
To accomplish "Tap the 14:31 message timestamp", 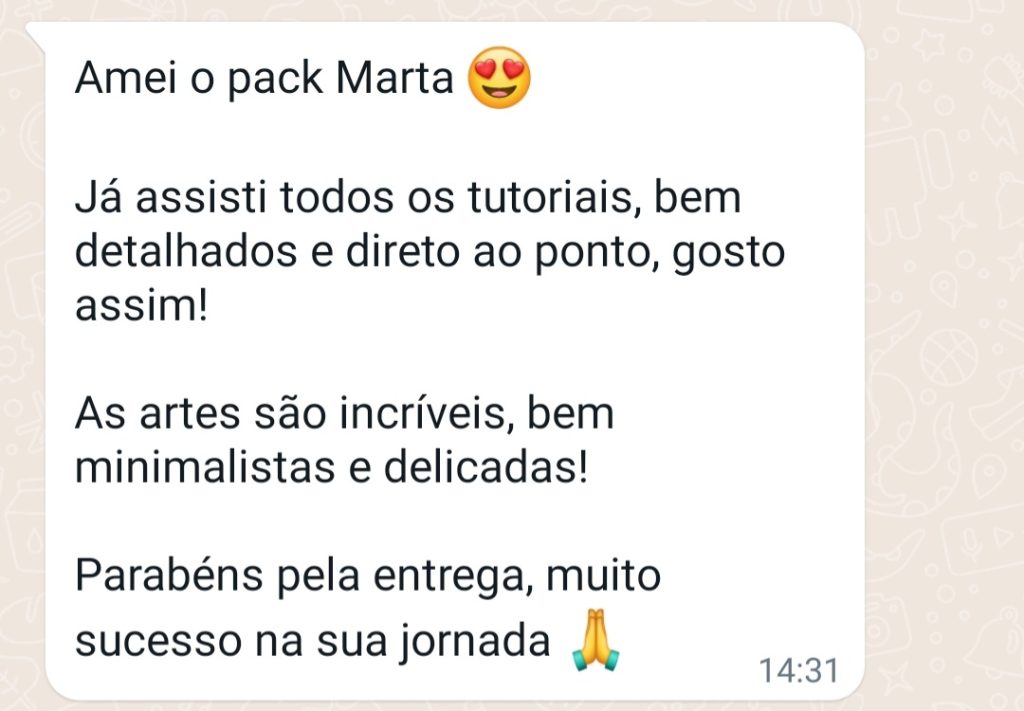I will 798,671.
